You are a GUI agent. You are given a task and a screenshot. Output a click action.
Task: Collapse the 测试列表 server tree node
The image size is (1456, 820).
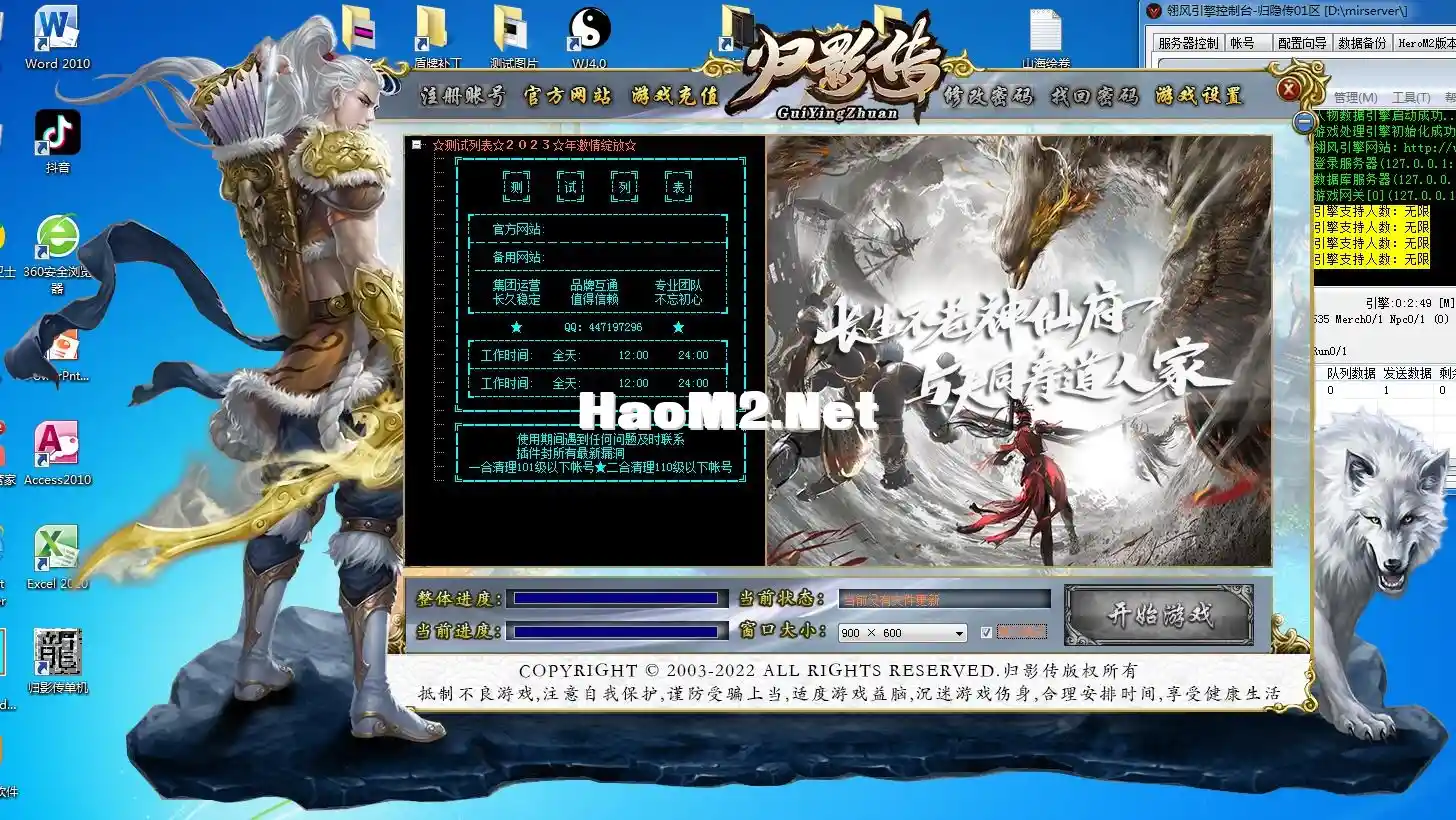(x=416, y=145)
